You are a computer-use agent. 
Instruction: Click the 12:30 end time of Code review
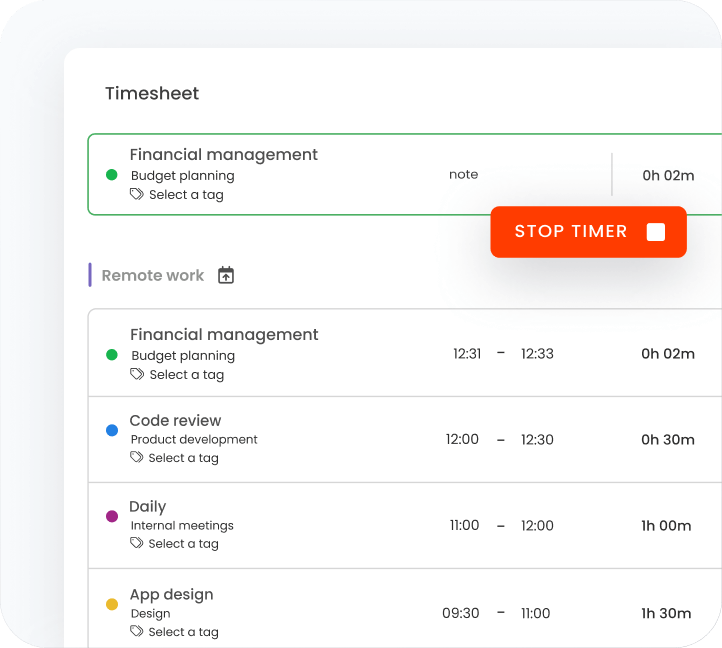537,440
